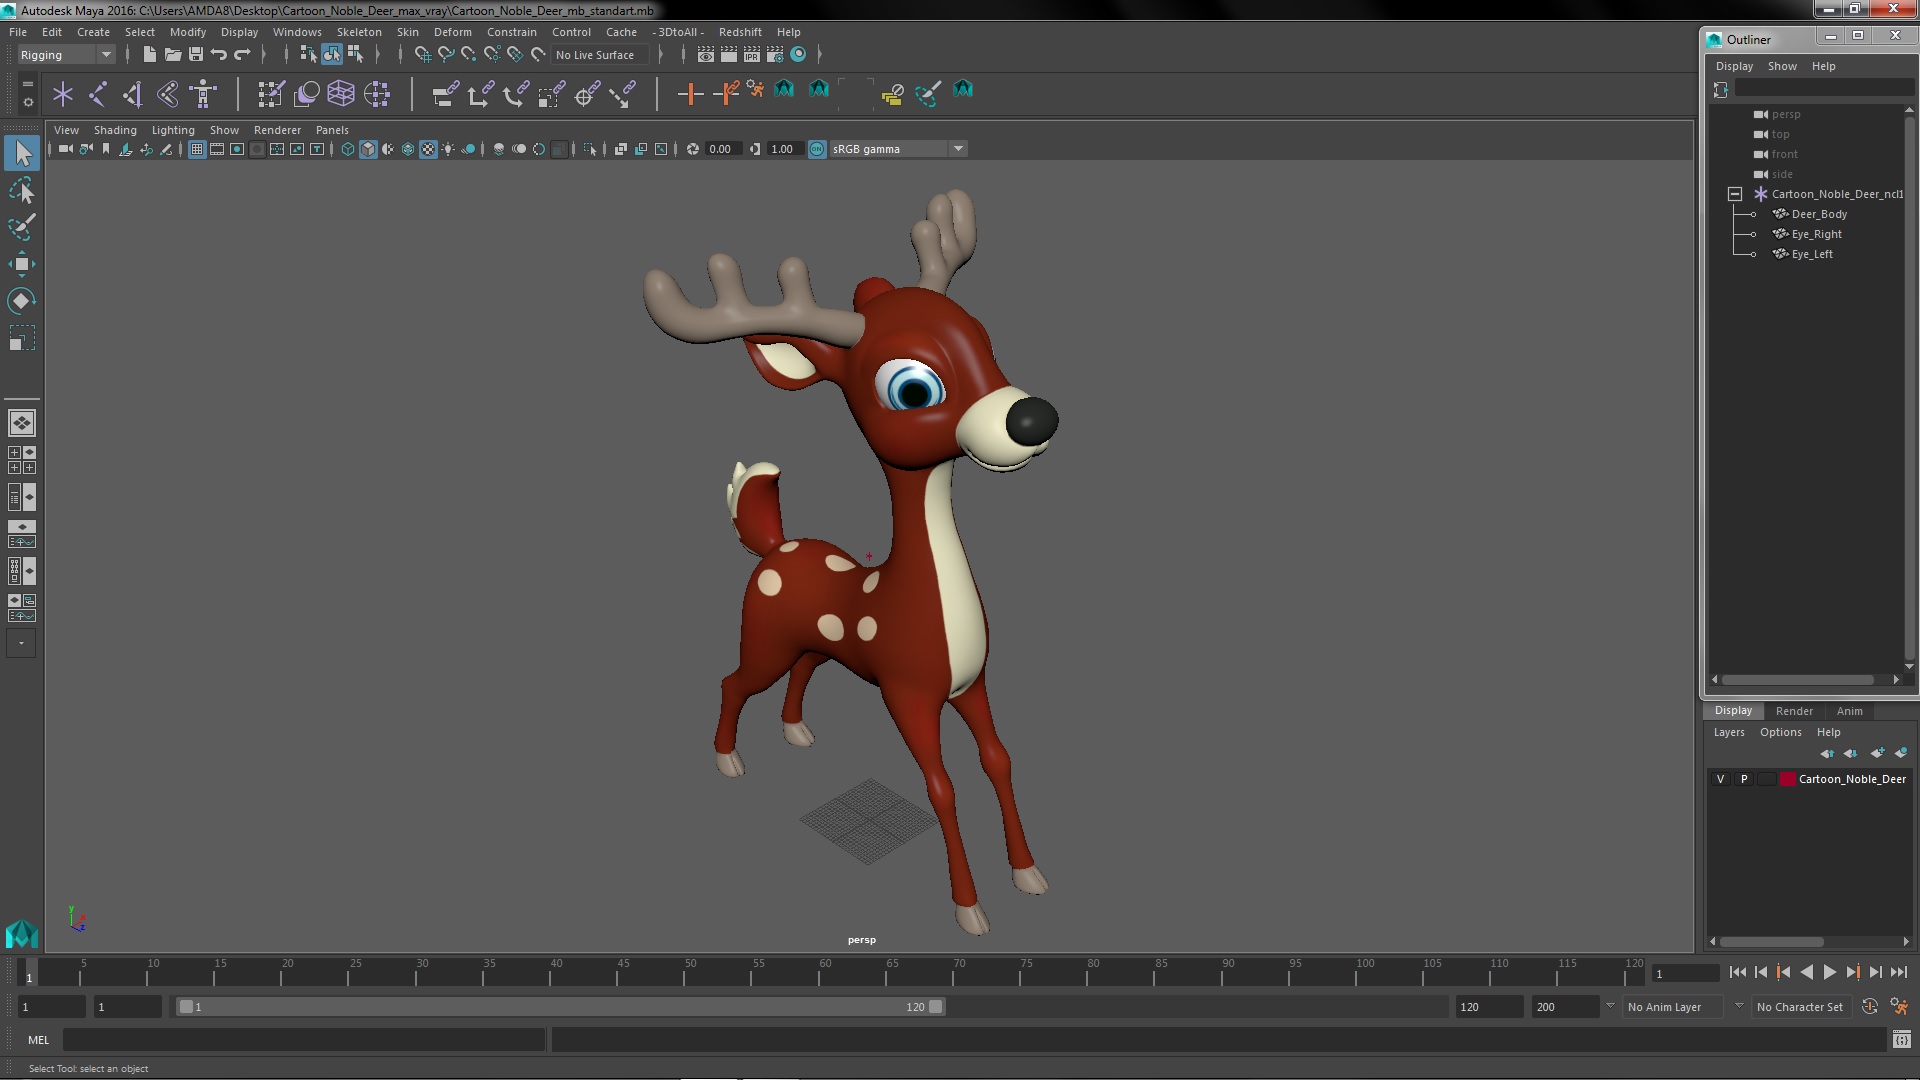Click MEL command language label
This screenshot has height=1080, width=1920.
(38, 1040)
